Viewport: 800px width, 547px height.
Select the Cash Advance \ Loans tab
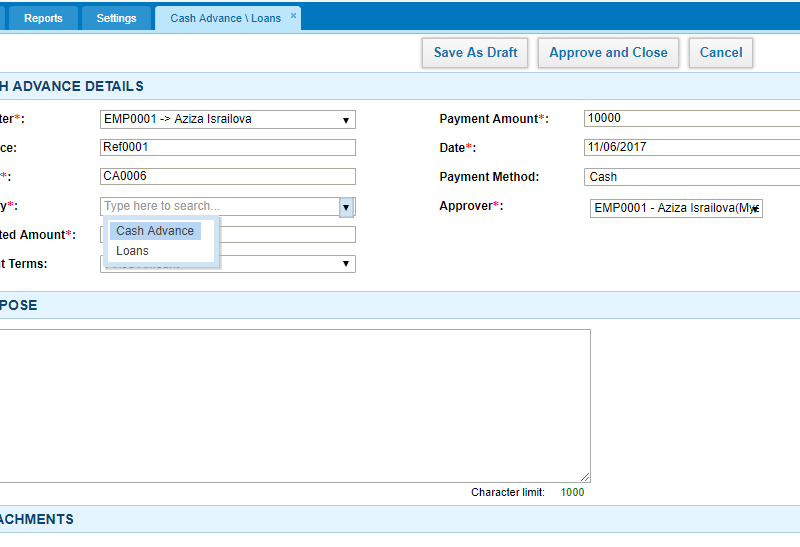(226, 18)
